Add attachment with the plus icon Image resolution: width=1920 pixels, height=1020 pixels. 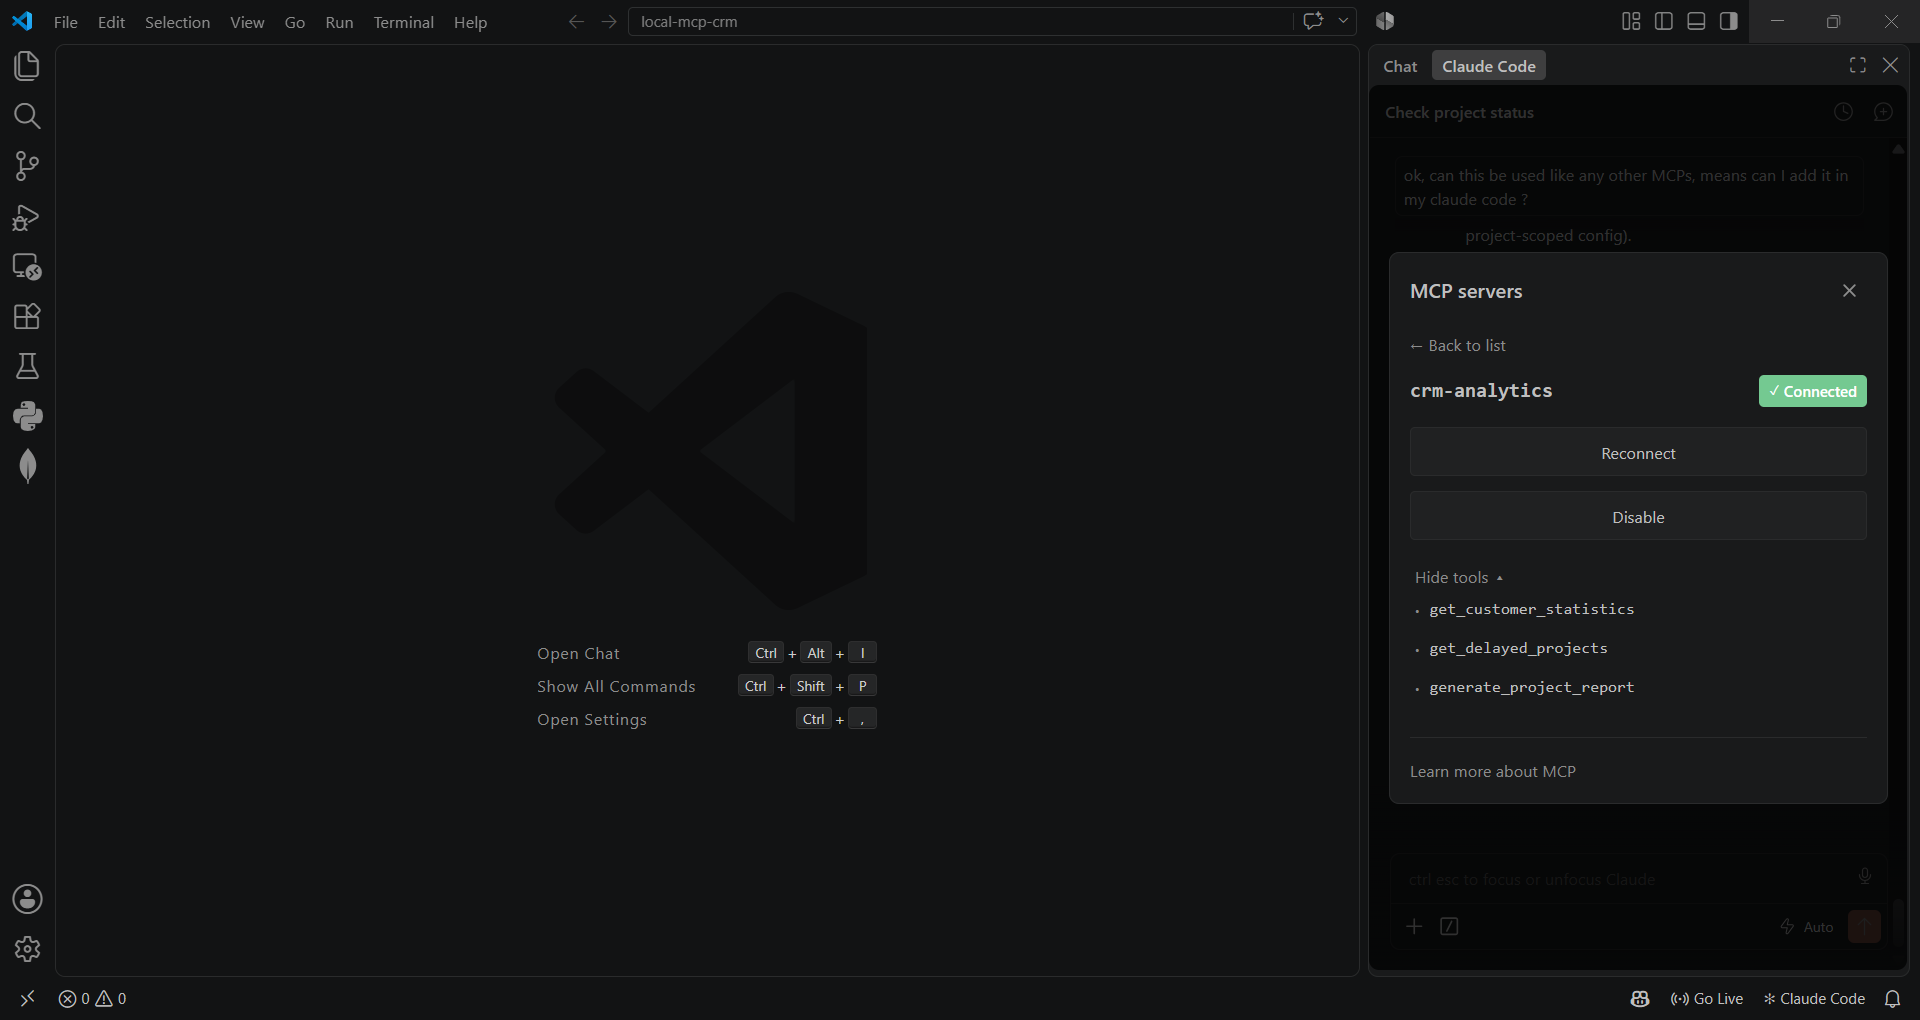coord(1414,926)
